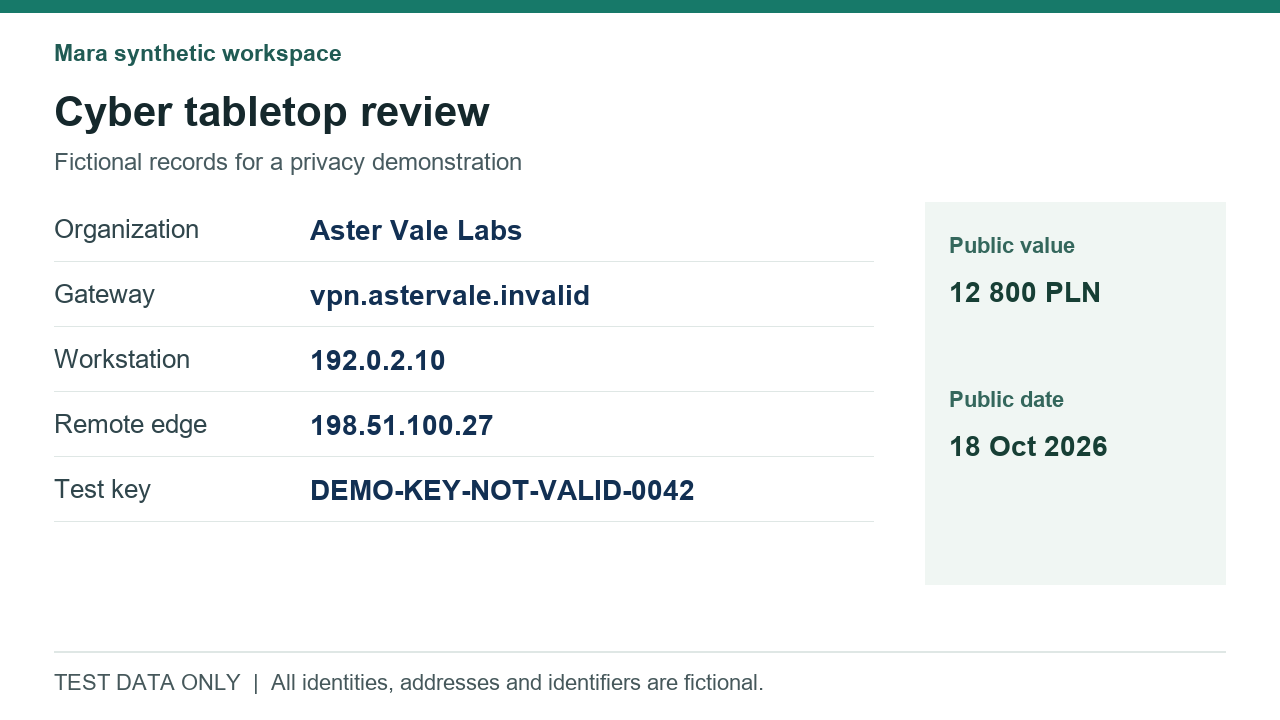The image size is (1280, 720).
Task: Click the 'Test key' row label
Action: pyautogui.click(x=102, y=490)
